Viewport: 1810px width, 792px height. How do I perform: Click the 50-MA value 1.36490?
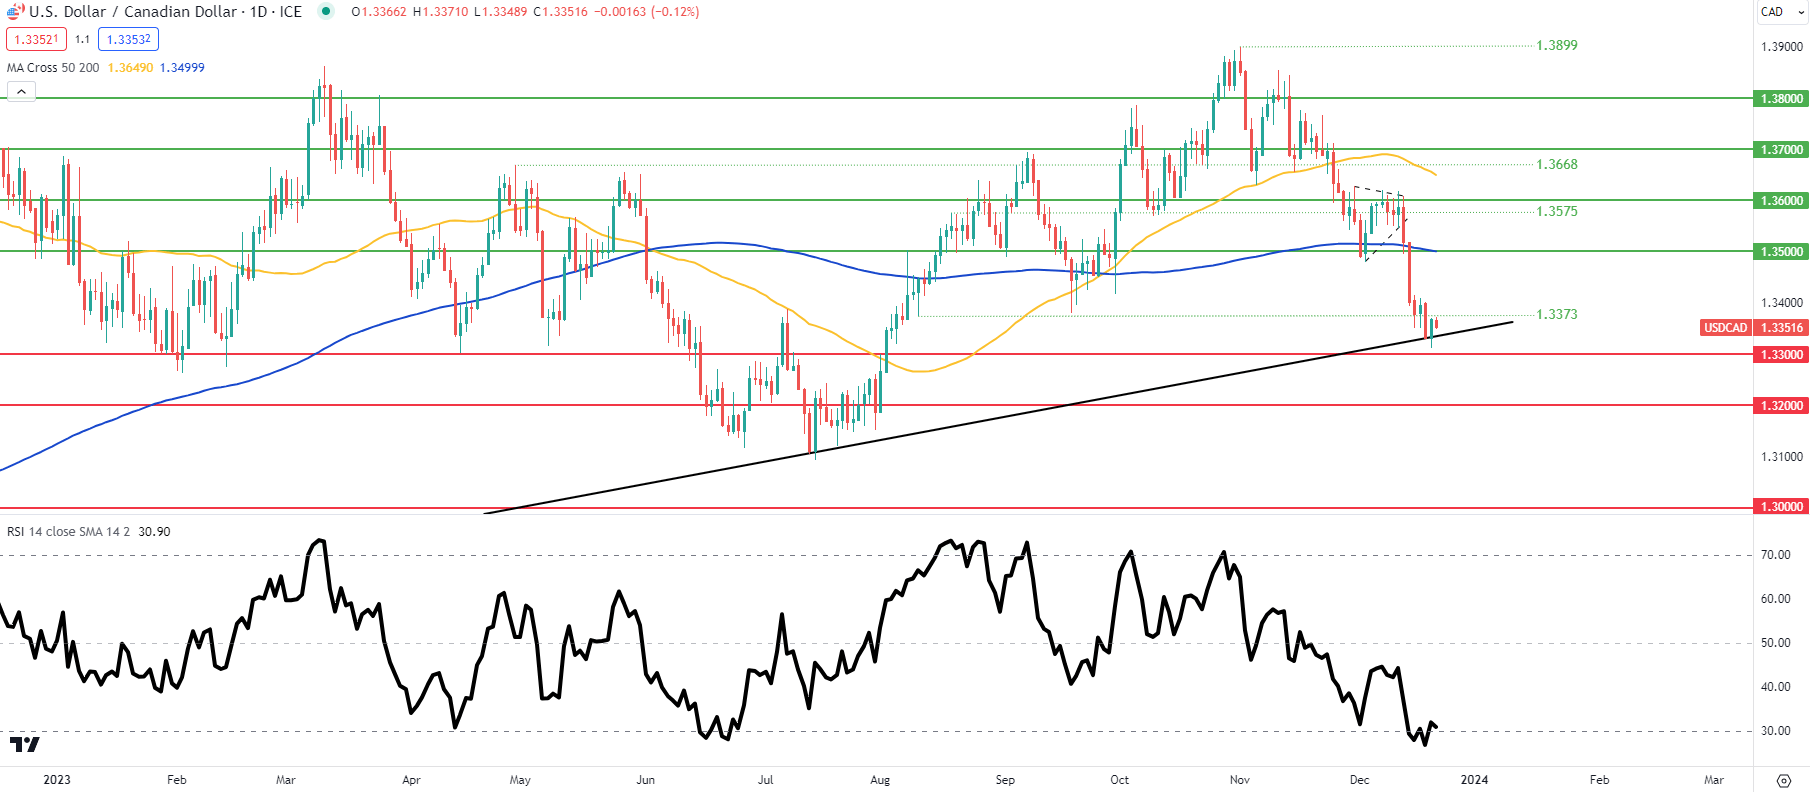point(130,68)
